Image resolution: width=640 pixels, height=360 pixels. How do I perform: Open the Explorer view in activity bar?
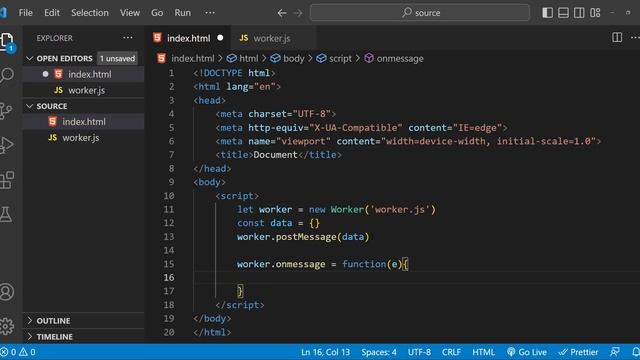pyautogui.click(x=7, y=41)
